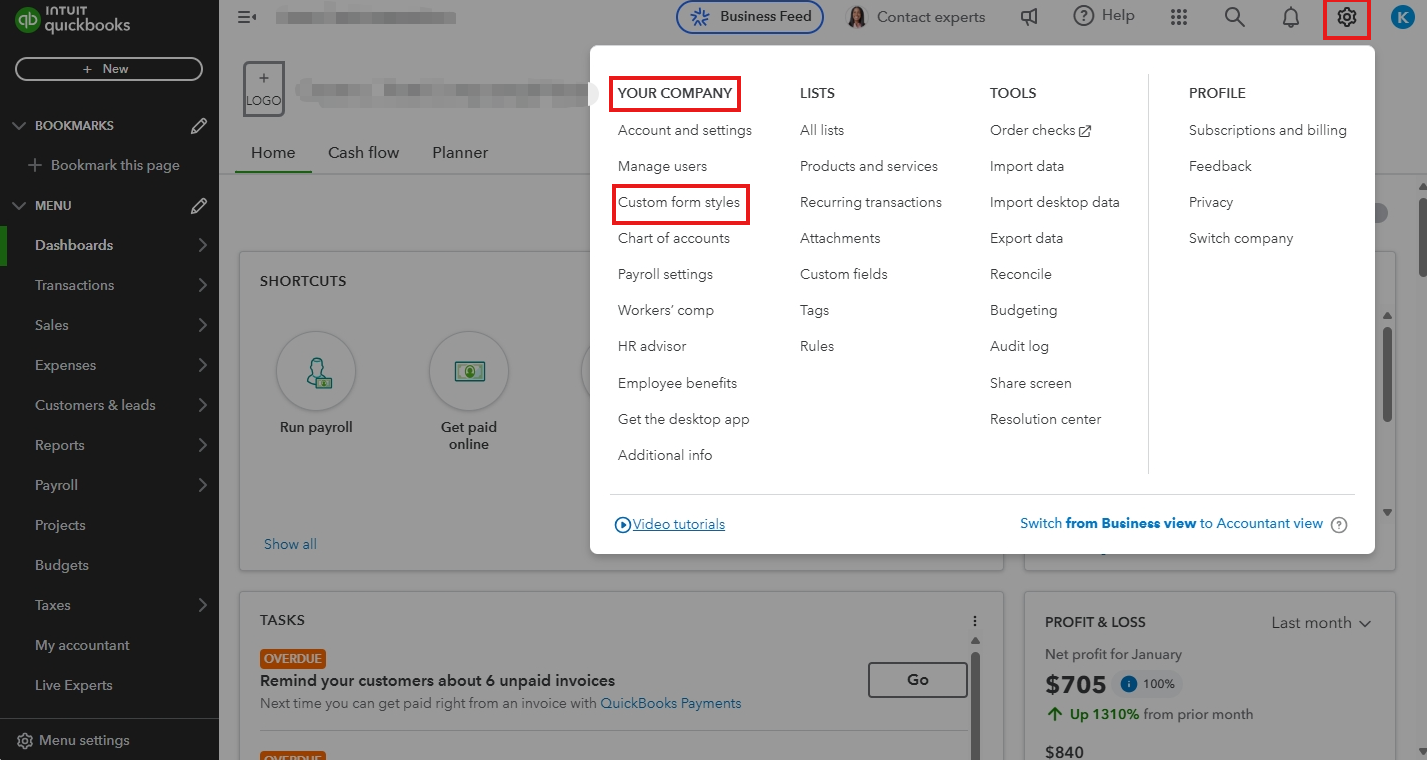Collapse the BOOKMARKS section
The image size is (1427, 760).
[20, 125]
